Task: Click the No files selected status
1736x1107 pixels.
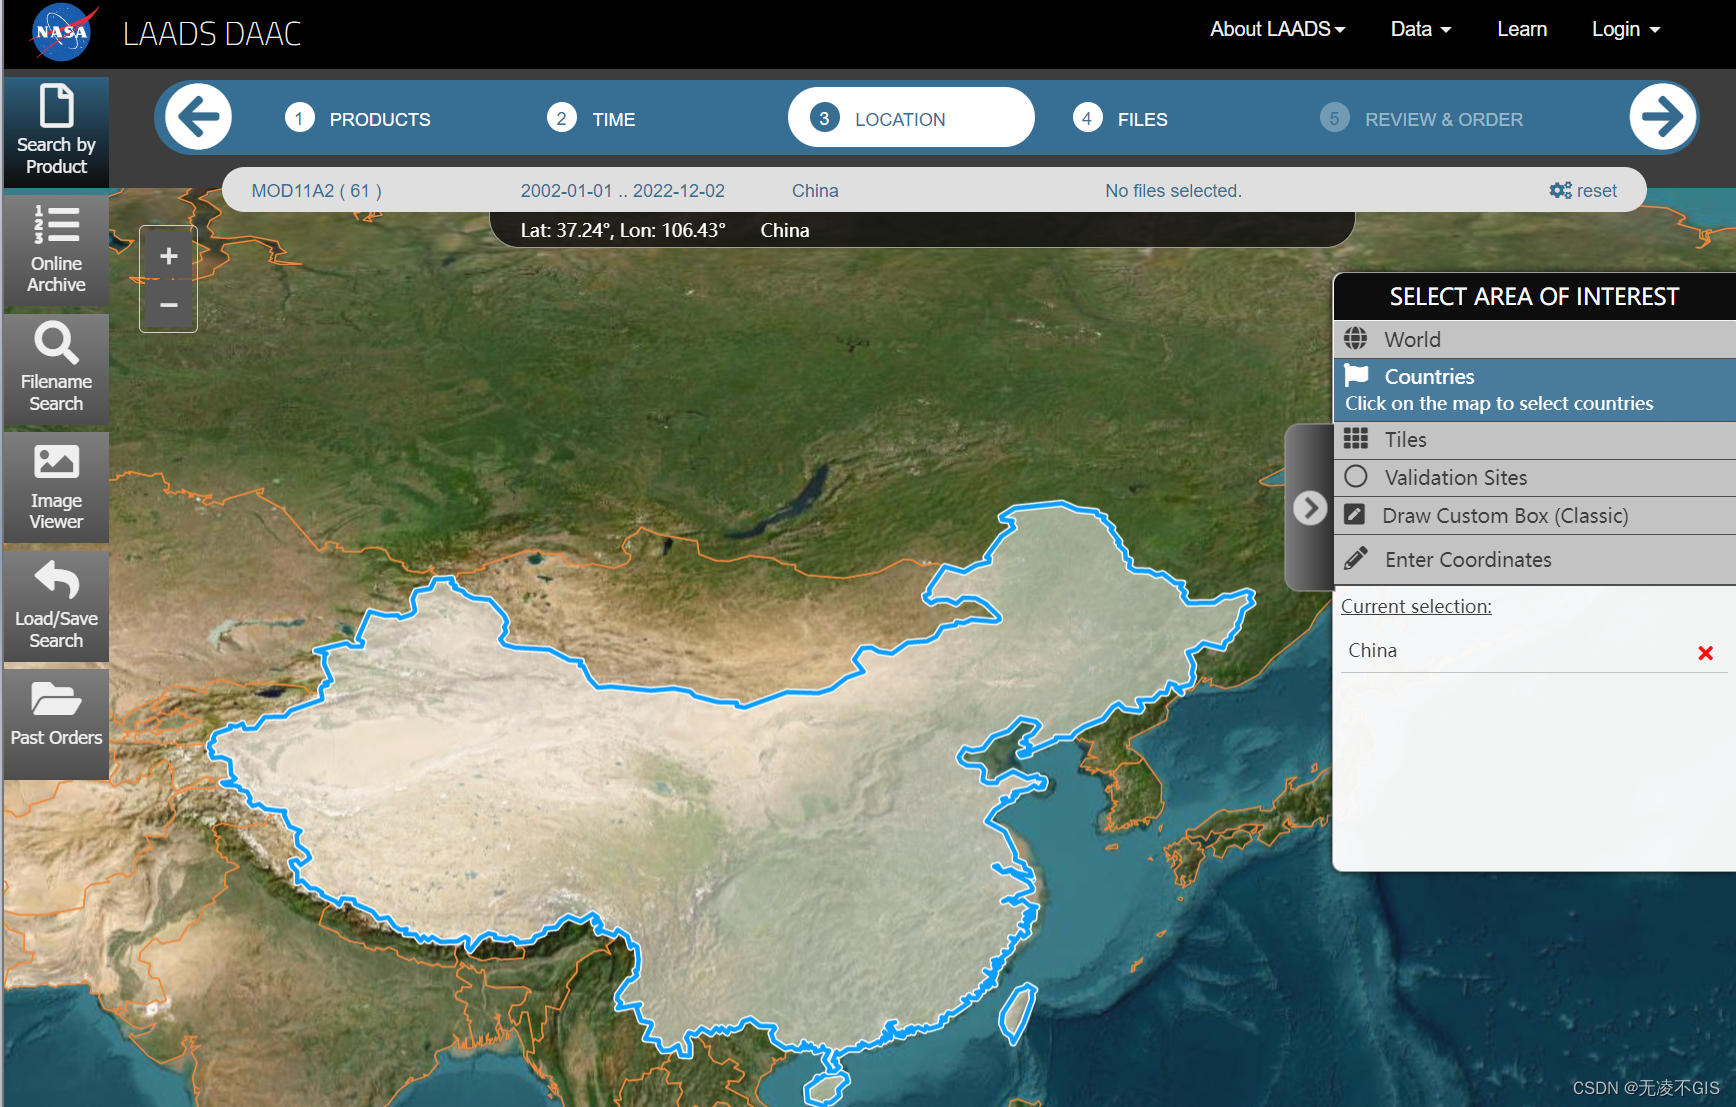Action: pos(1173,190)
